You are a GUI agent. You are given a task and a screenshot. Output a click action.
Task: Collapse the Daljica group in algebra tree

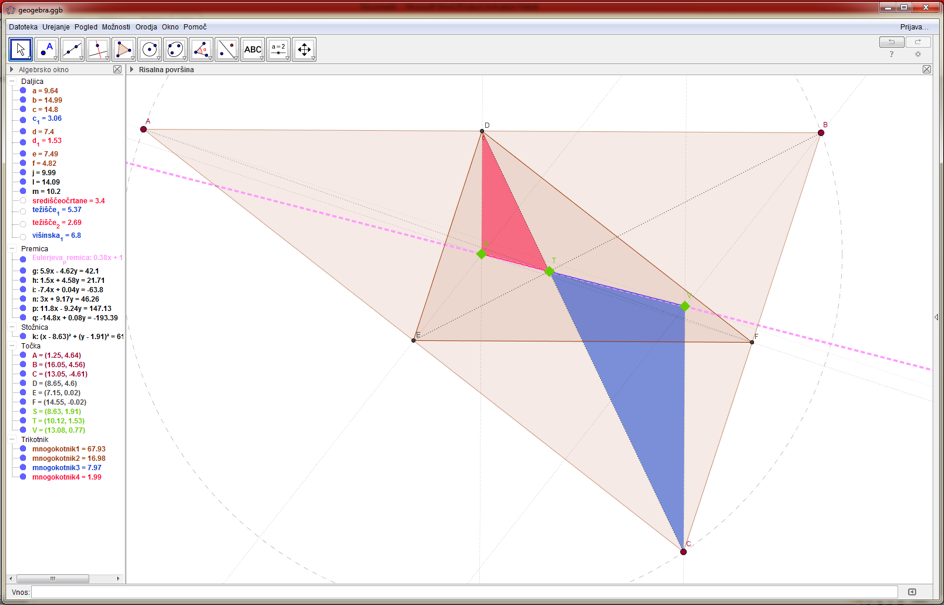tap(13, 81)
